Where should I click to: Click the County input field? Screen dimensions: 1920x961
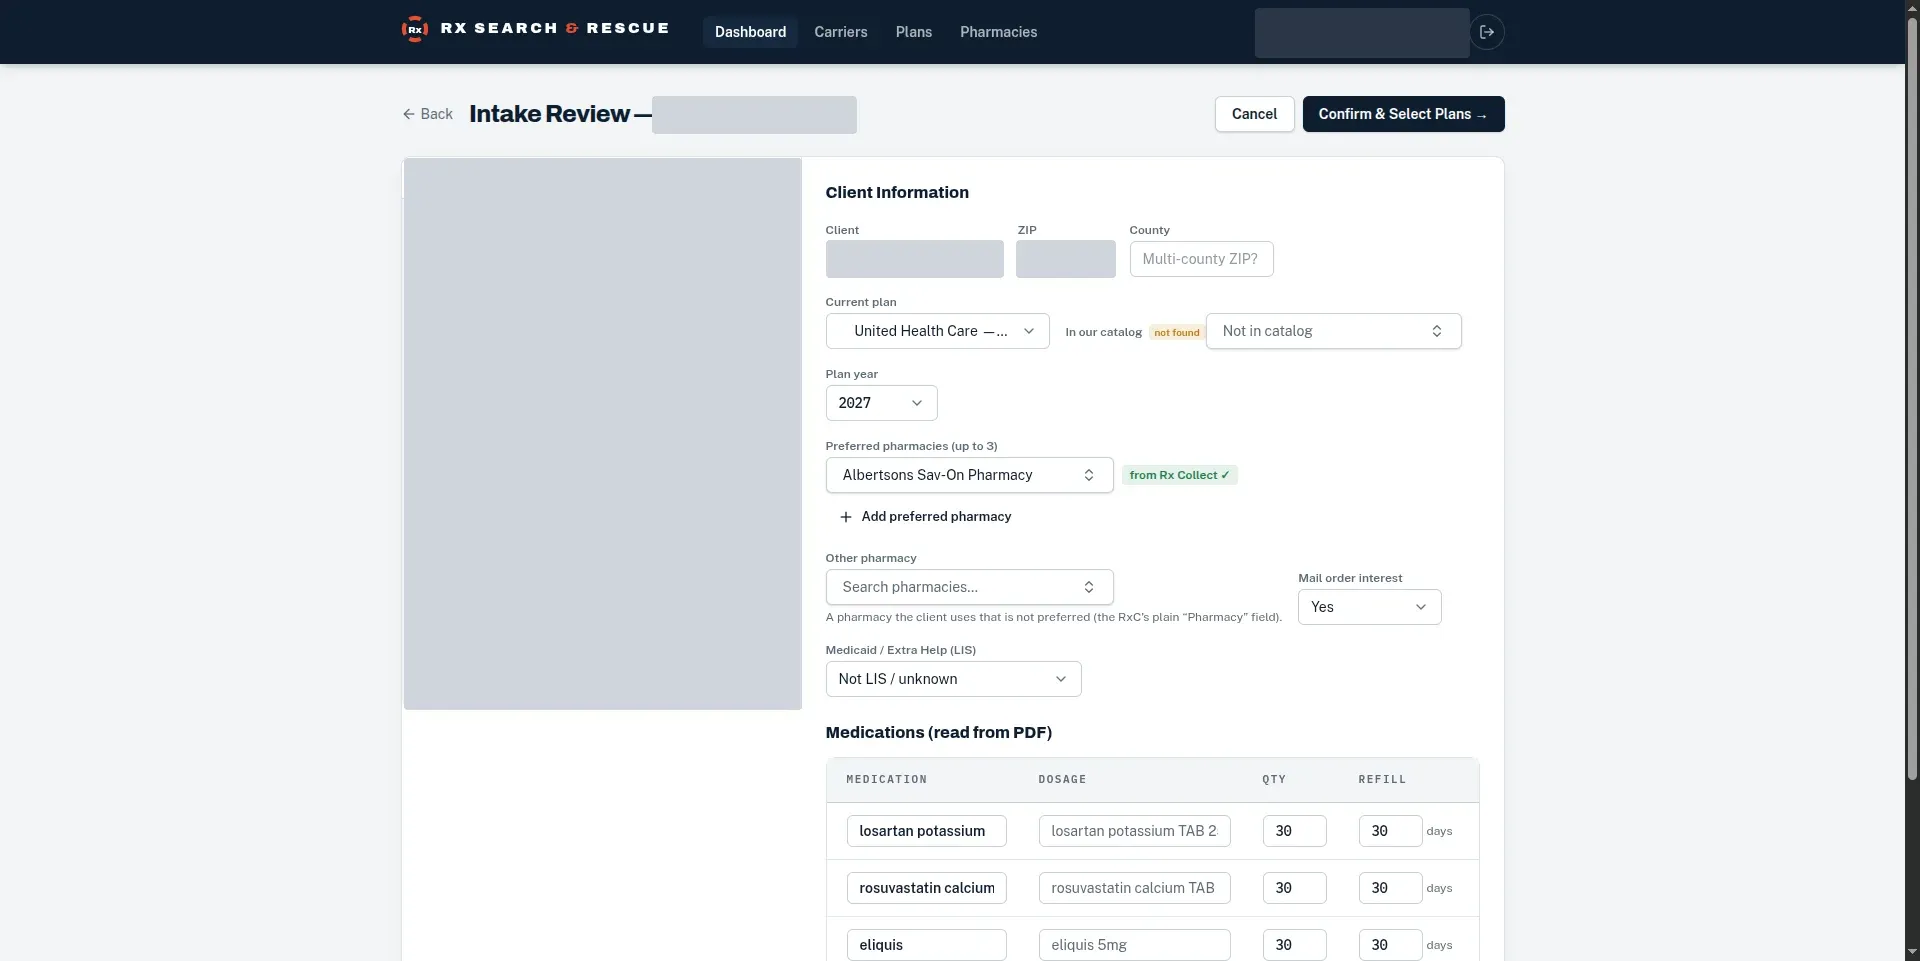(1201, 259)
